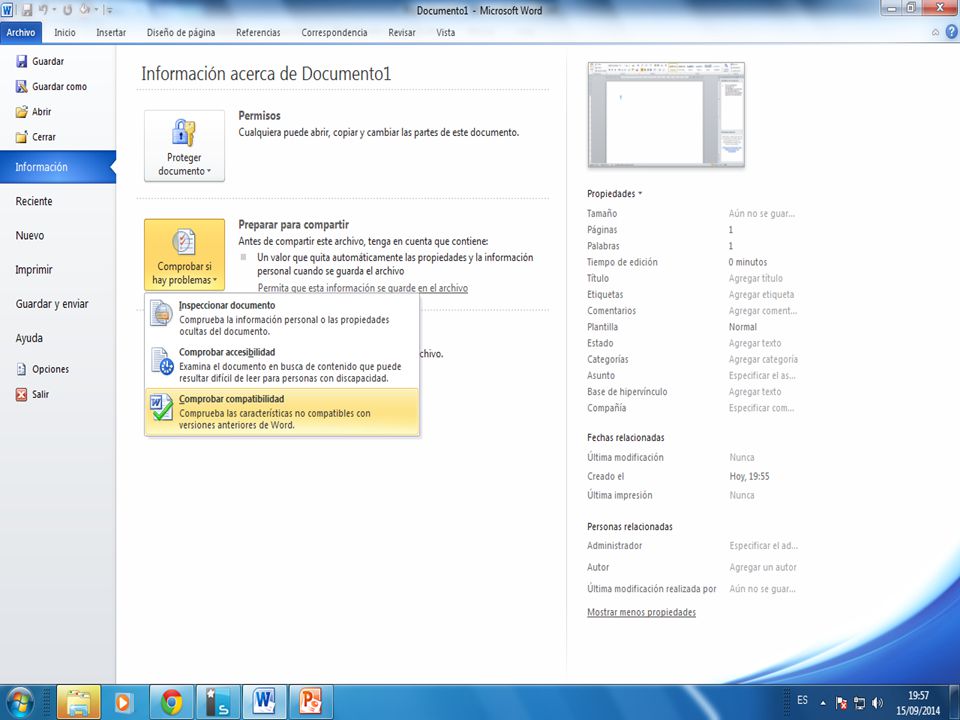
Task: Choose Inspeccionar documento menu entry
Action: click(282, 318)
